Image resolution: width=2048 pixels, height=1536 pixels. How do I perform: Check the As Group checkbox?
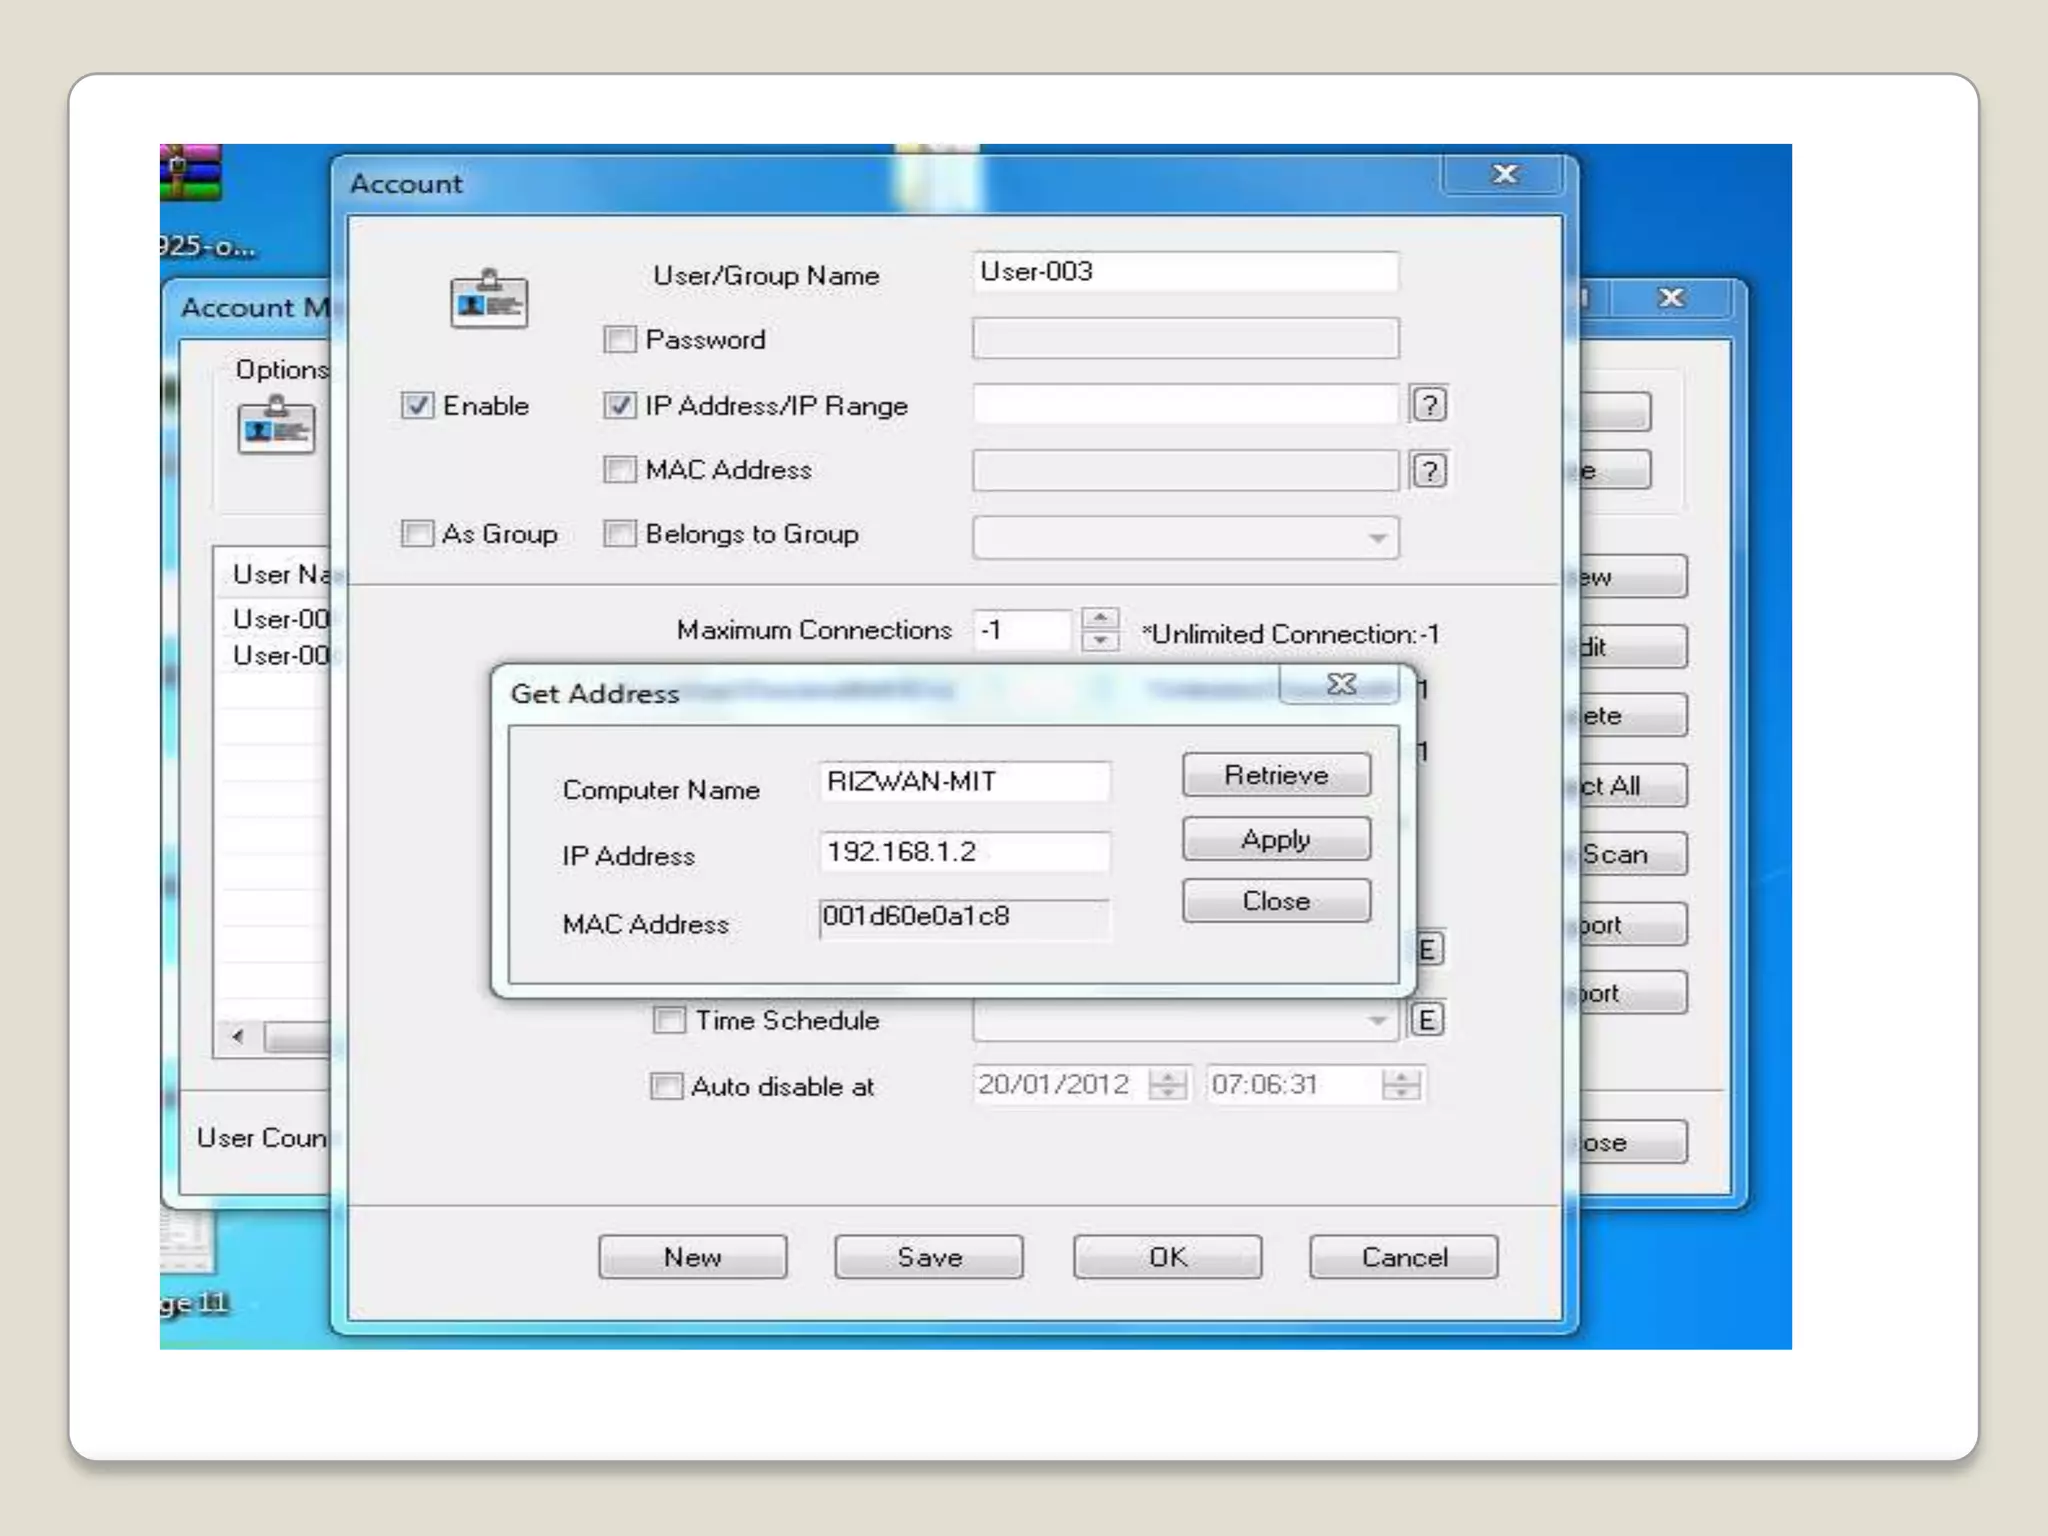click(417, 534)
